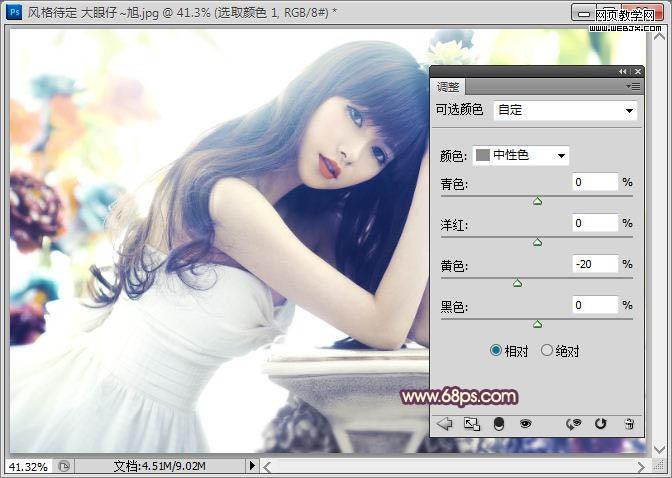The image size is (672, 478).
Task: Open the 自定 preset dropdown
Action: click(579, 110)
